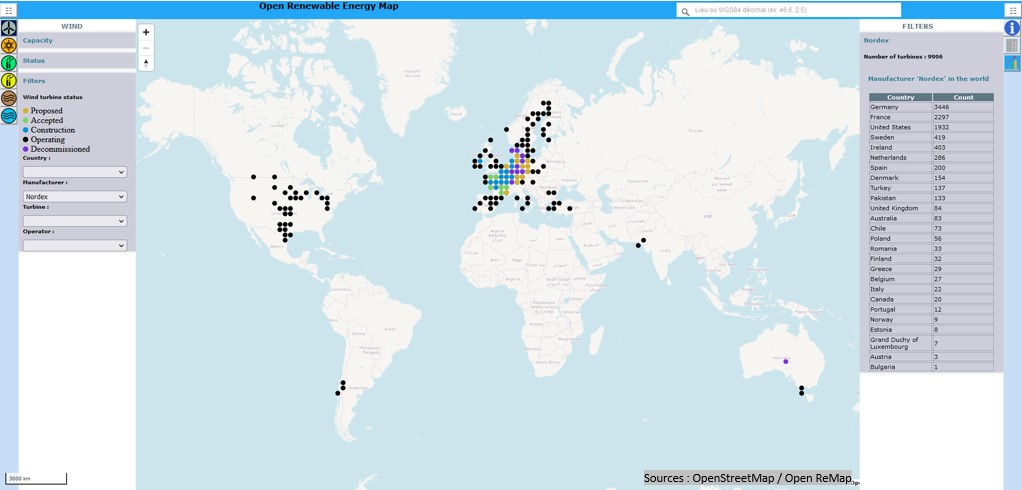Click the FILTERS panel title
Screen dimensions: 1022x490
918,27
